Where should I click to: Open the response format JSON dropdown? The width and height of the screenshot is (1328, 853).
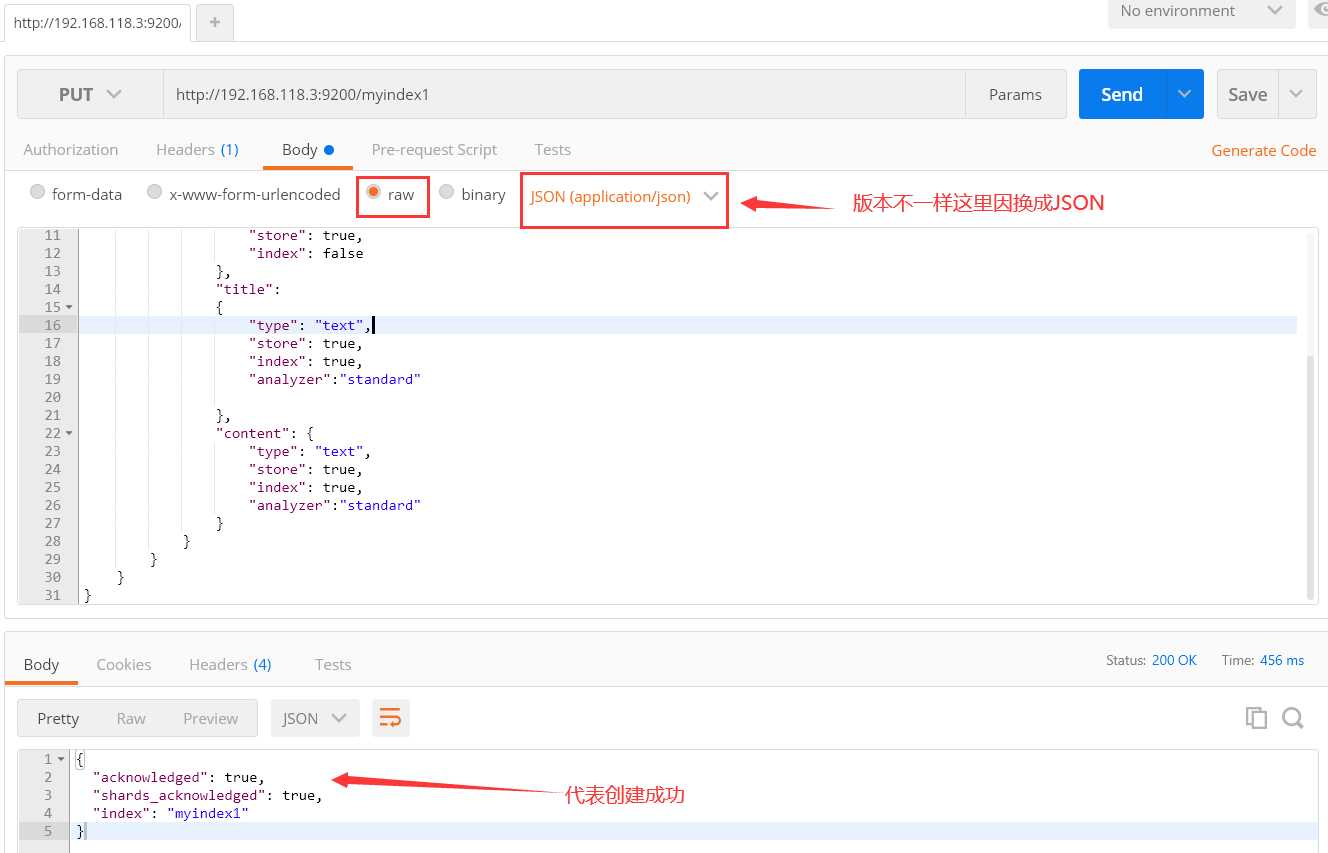315,718
